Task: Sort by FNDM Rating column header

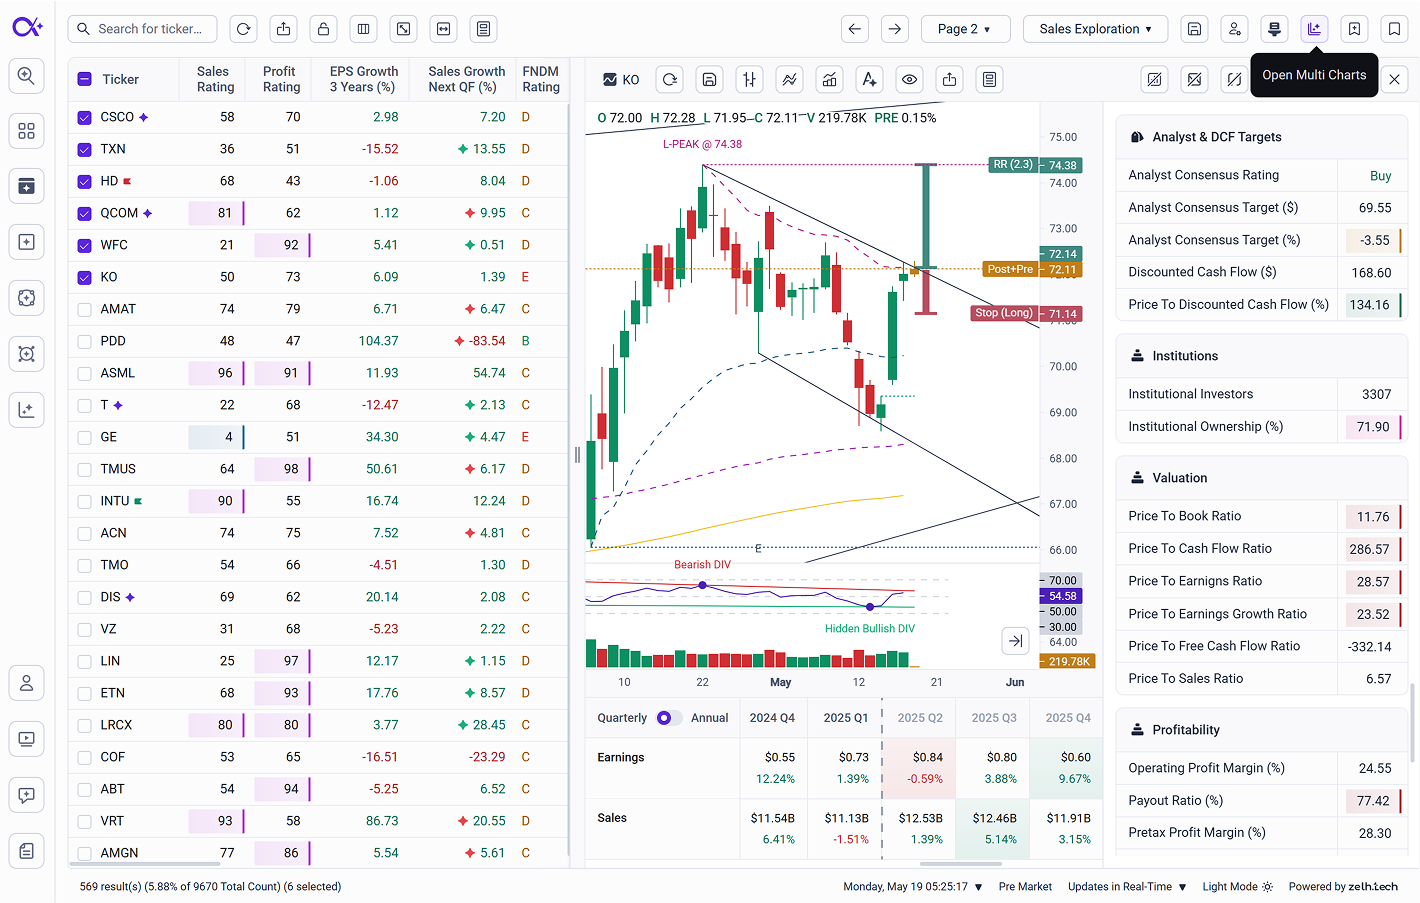Action: point(541,79)
